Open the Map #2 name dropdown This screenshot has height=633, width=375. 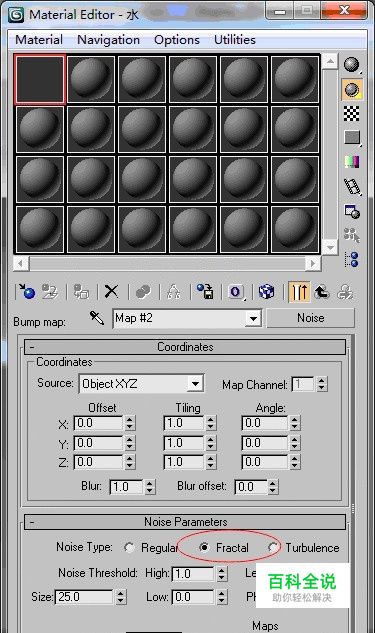click(x=253, y=319)
